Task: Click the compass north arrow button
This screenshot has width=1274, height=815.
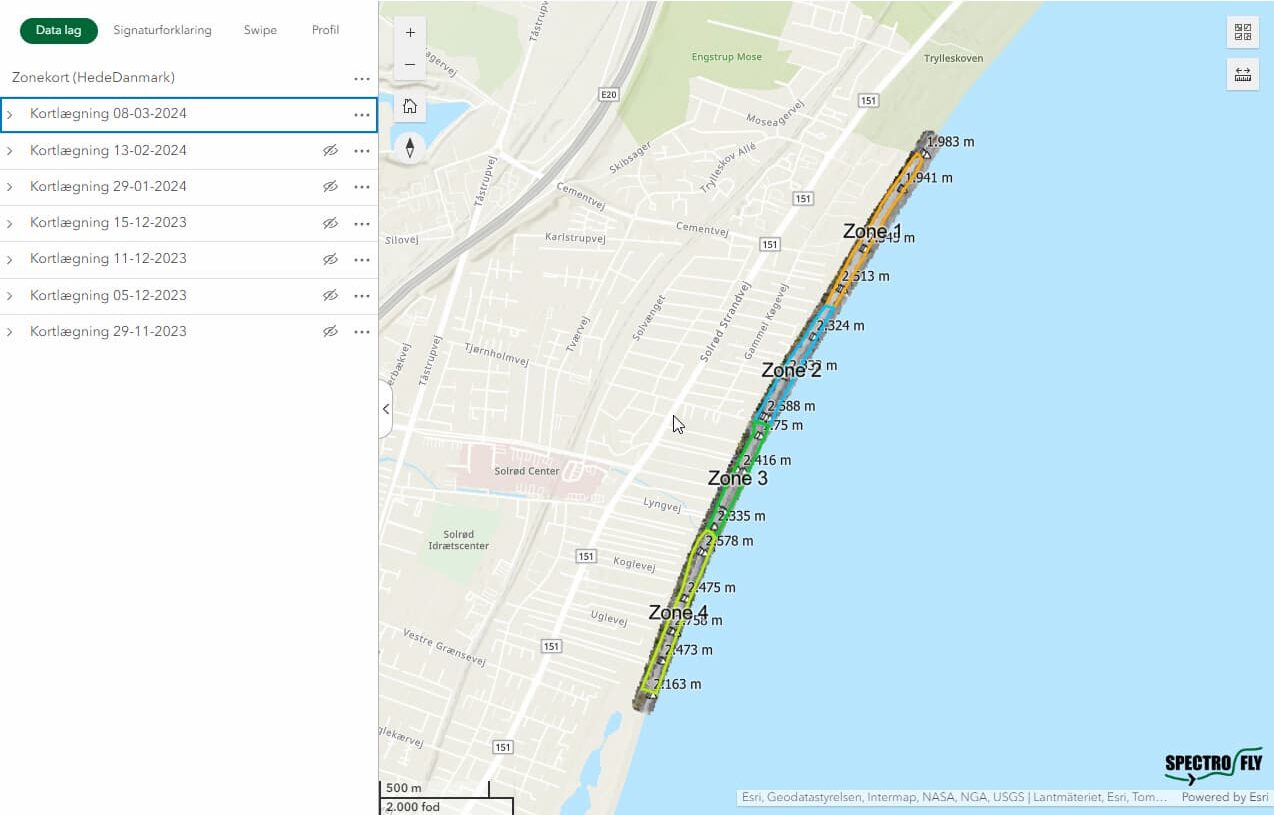Action: click(410, 148)
